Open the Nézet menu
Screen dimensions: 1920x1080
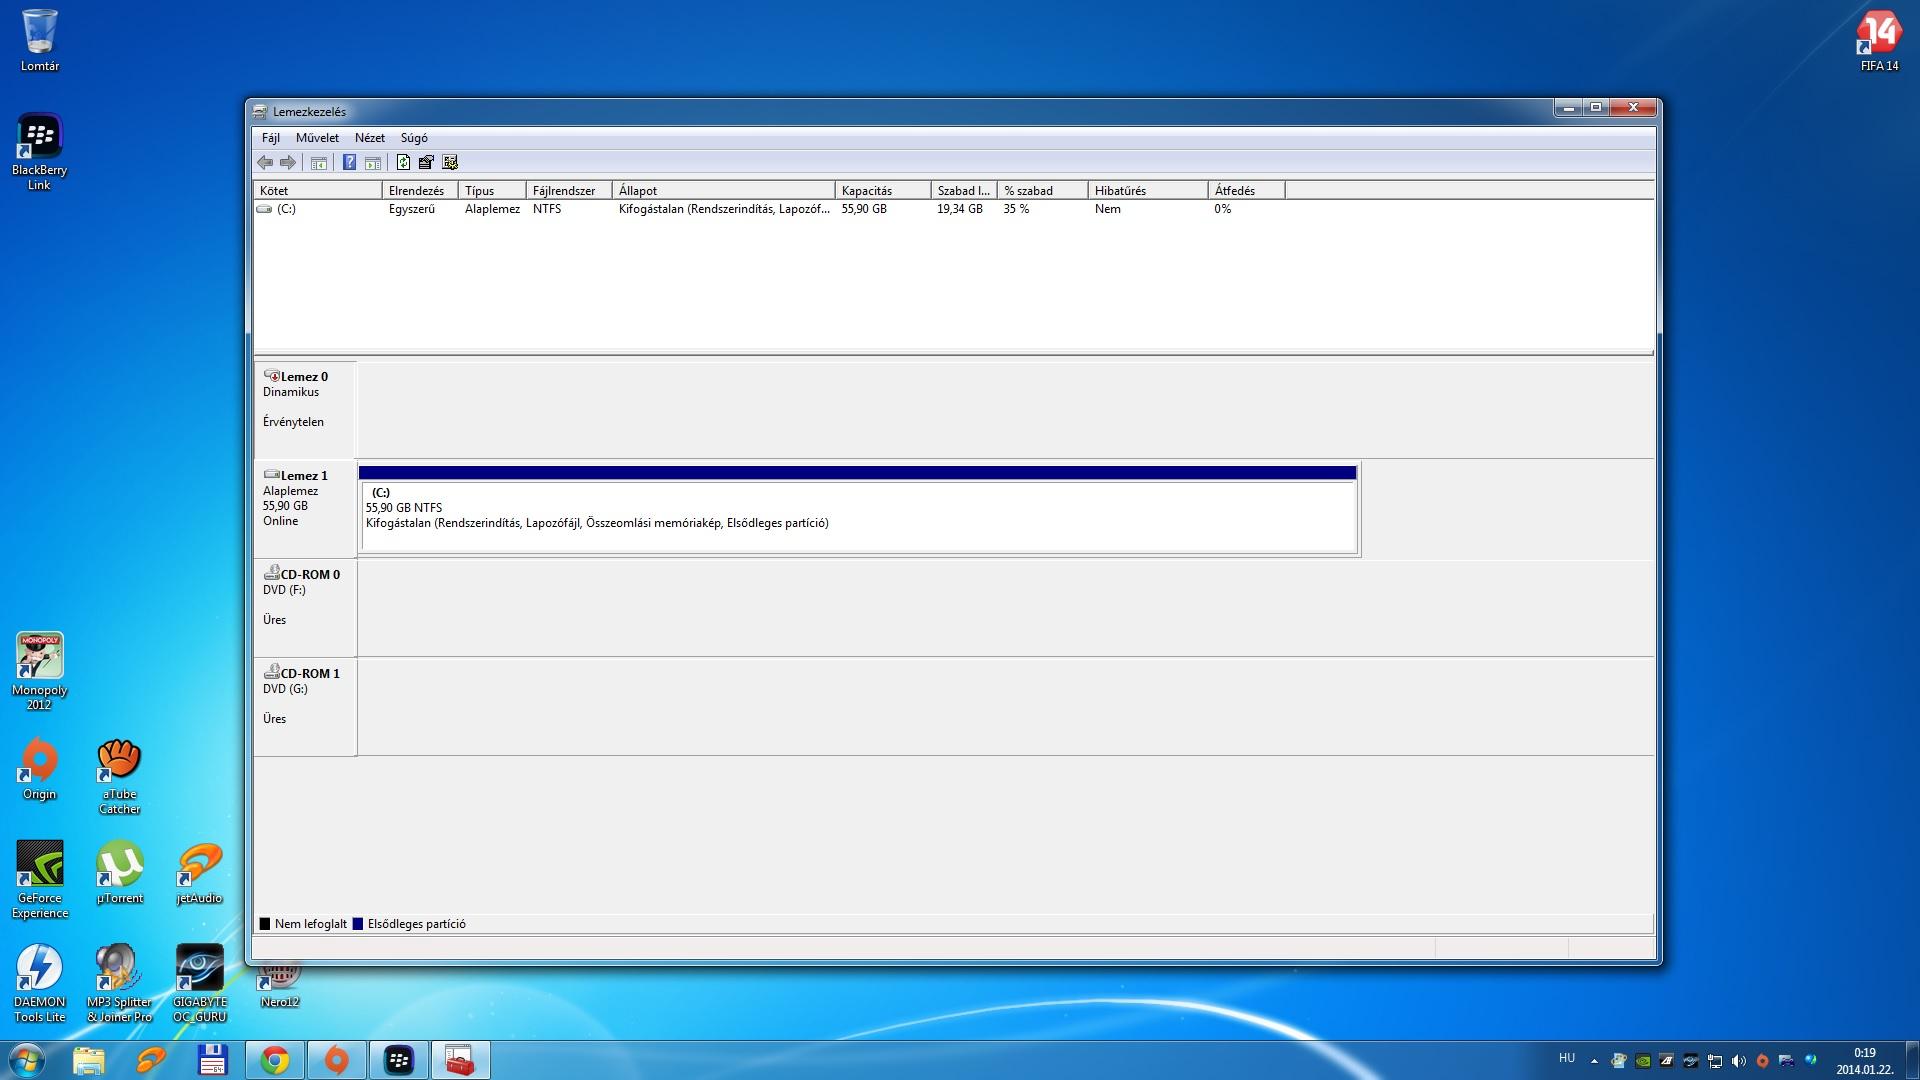[370, 138]
